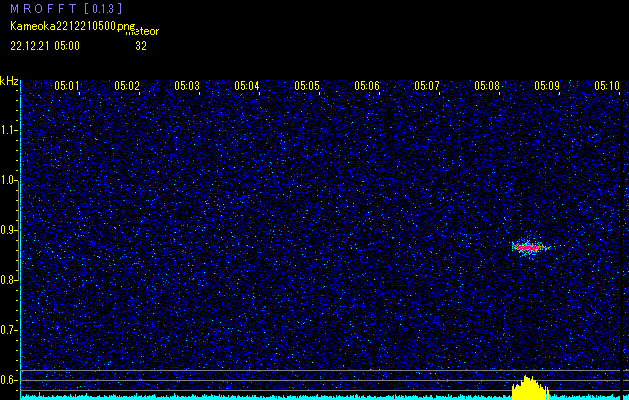This screenshot has height=400, width=629.
Task: Click the 05:08 time marker
Action: pos(487,85)
